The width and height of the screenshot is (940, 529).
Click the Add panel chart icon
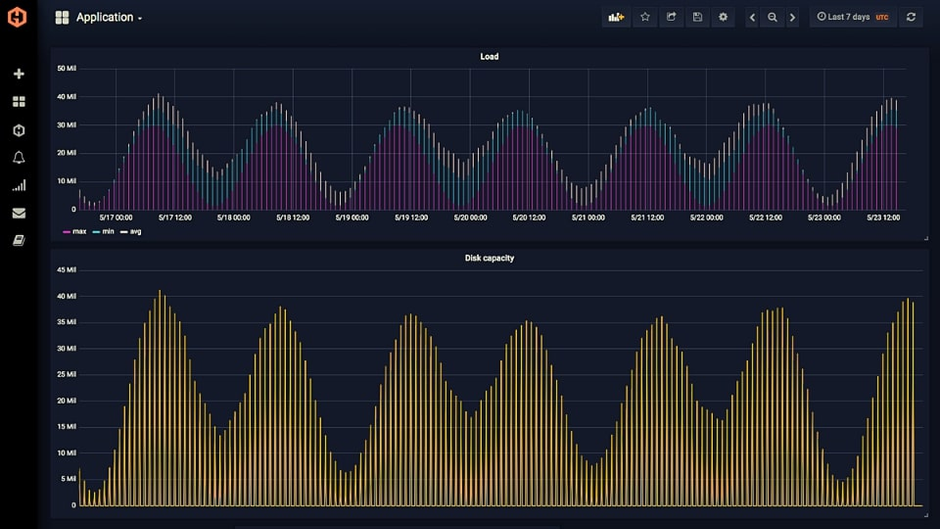(x=616, y=17)
